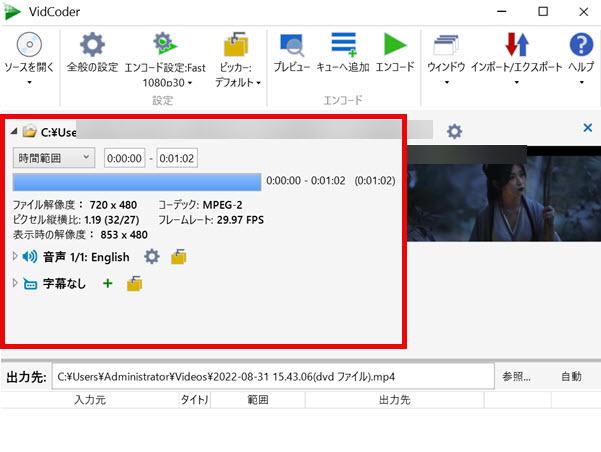Screen dimensions: 601x452
Task: Click the 自動 output button
Action: point(571,376)
